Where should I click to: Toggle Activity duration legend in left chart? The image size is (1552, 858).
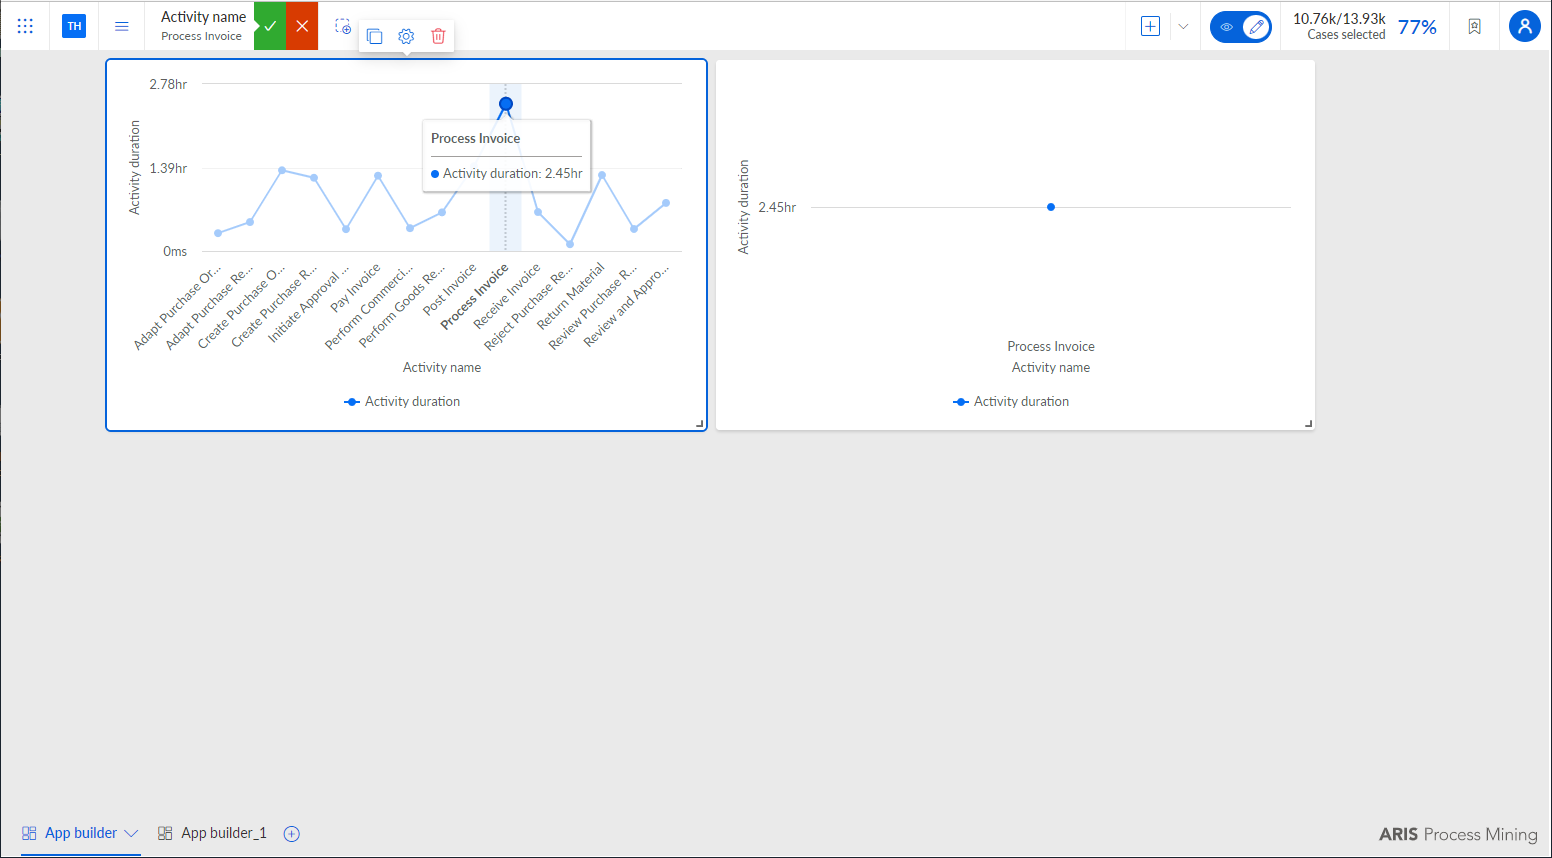click(402, 401)
